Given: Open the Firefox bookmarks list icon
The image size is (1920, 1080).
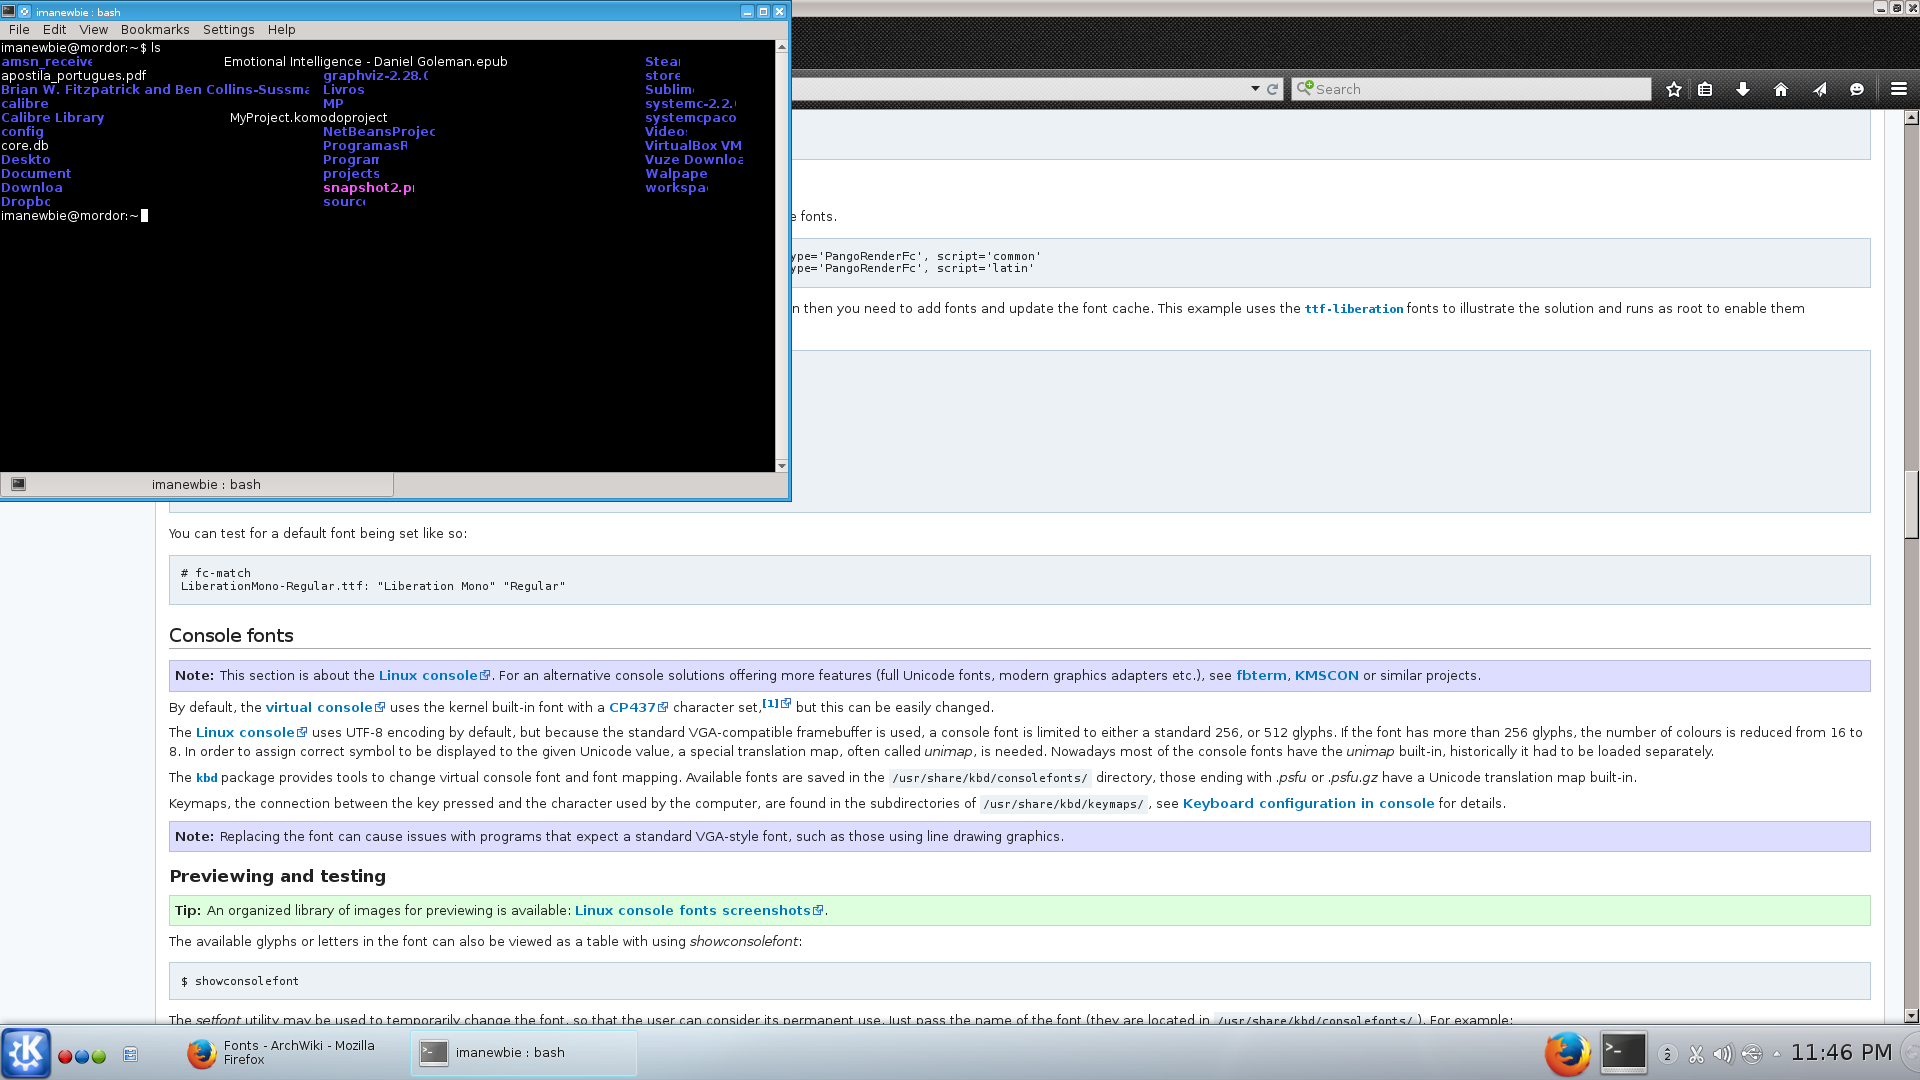Looking at the screenshot, I should pyautogui.click(x=1705, y=90).
